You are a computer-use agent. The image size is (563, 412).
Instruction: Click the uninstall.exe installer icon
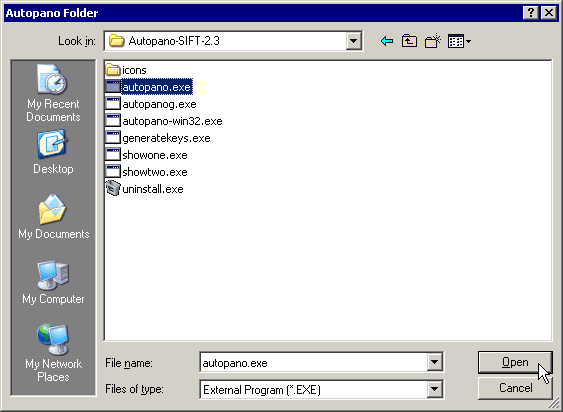click(x=112, y=189)
